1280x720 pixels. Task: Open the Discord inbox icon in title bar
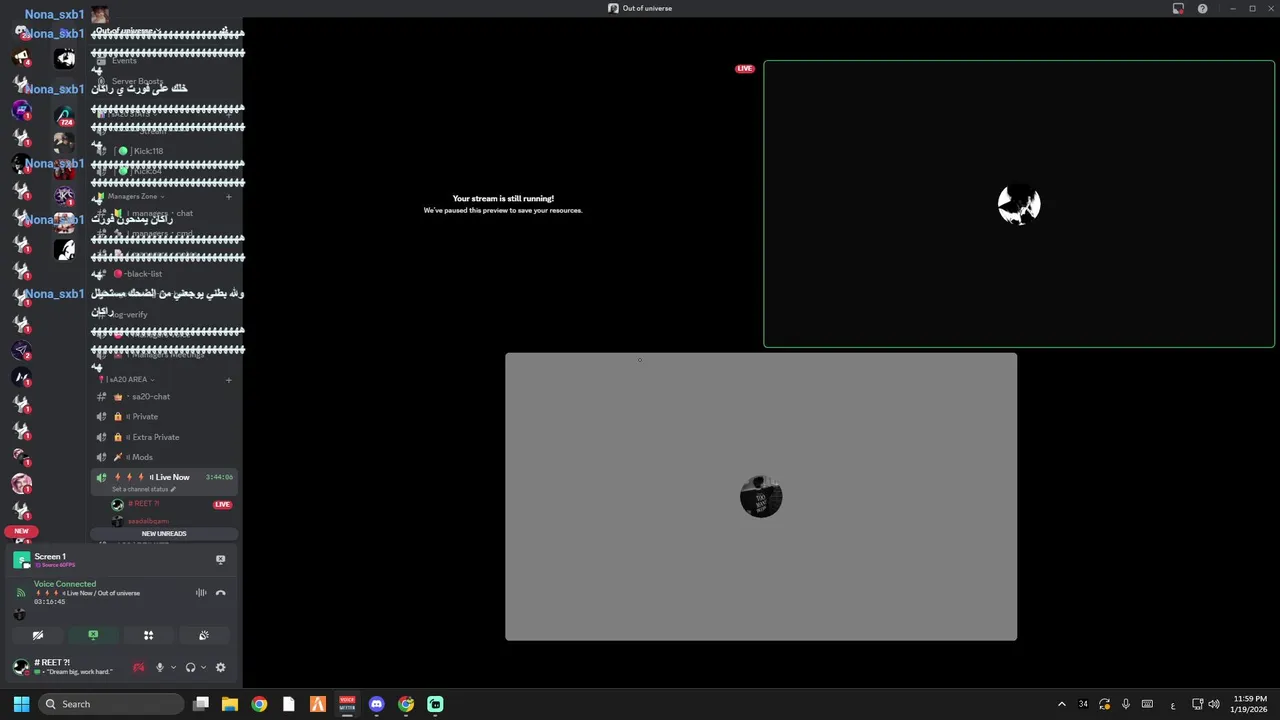tap(1178, 8)
